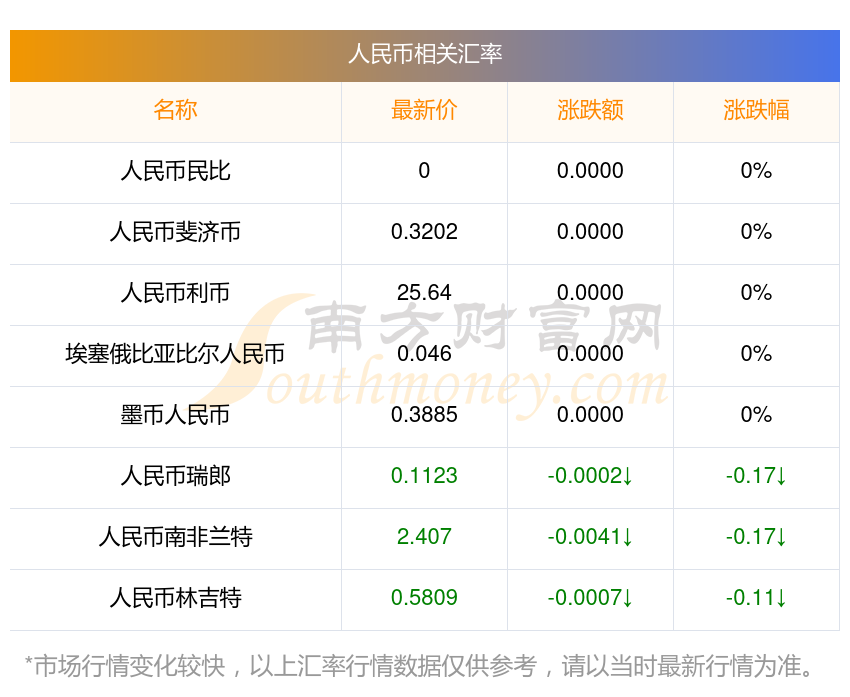Select the 人民币利币 row name
Image resolution: width=850 pixels, height=697 pixels.
coord(175,293)
